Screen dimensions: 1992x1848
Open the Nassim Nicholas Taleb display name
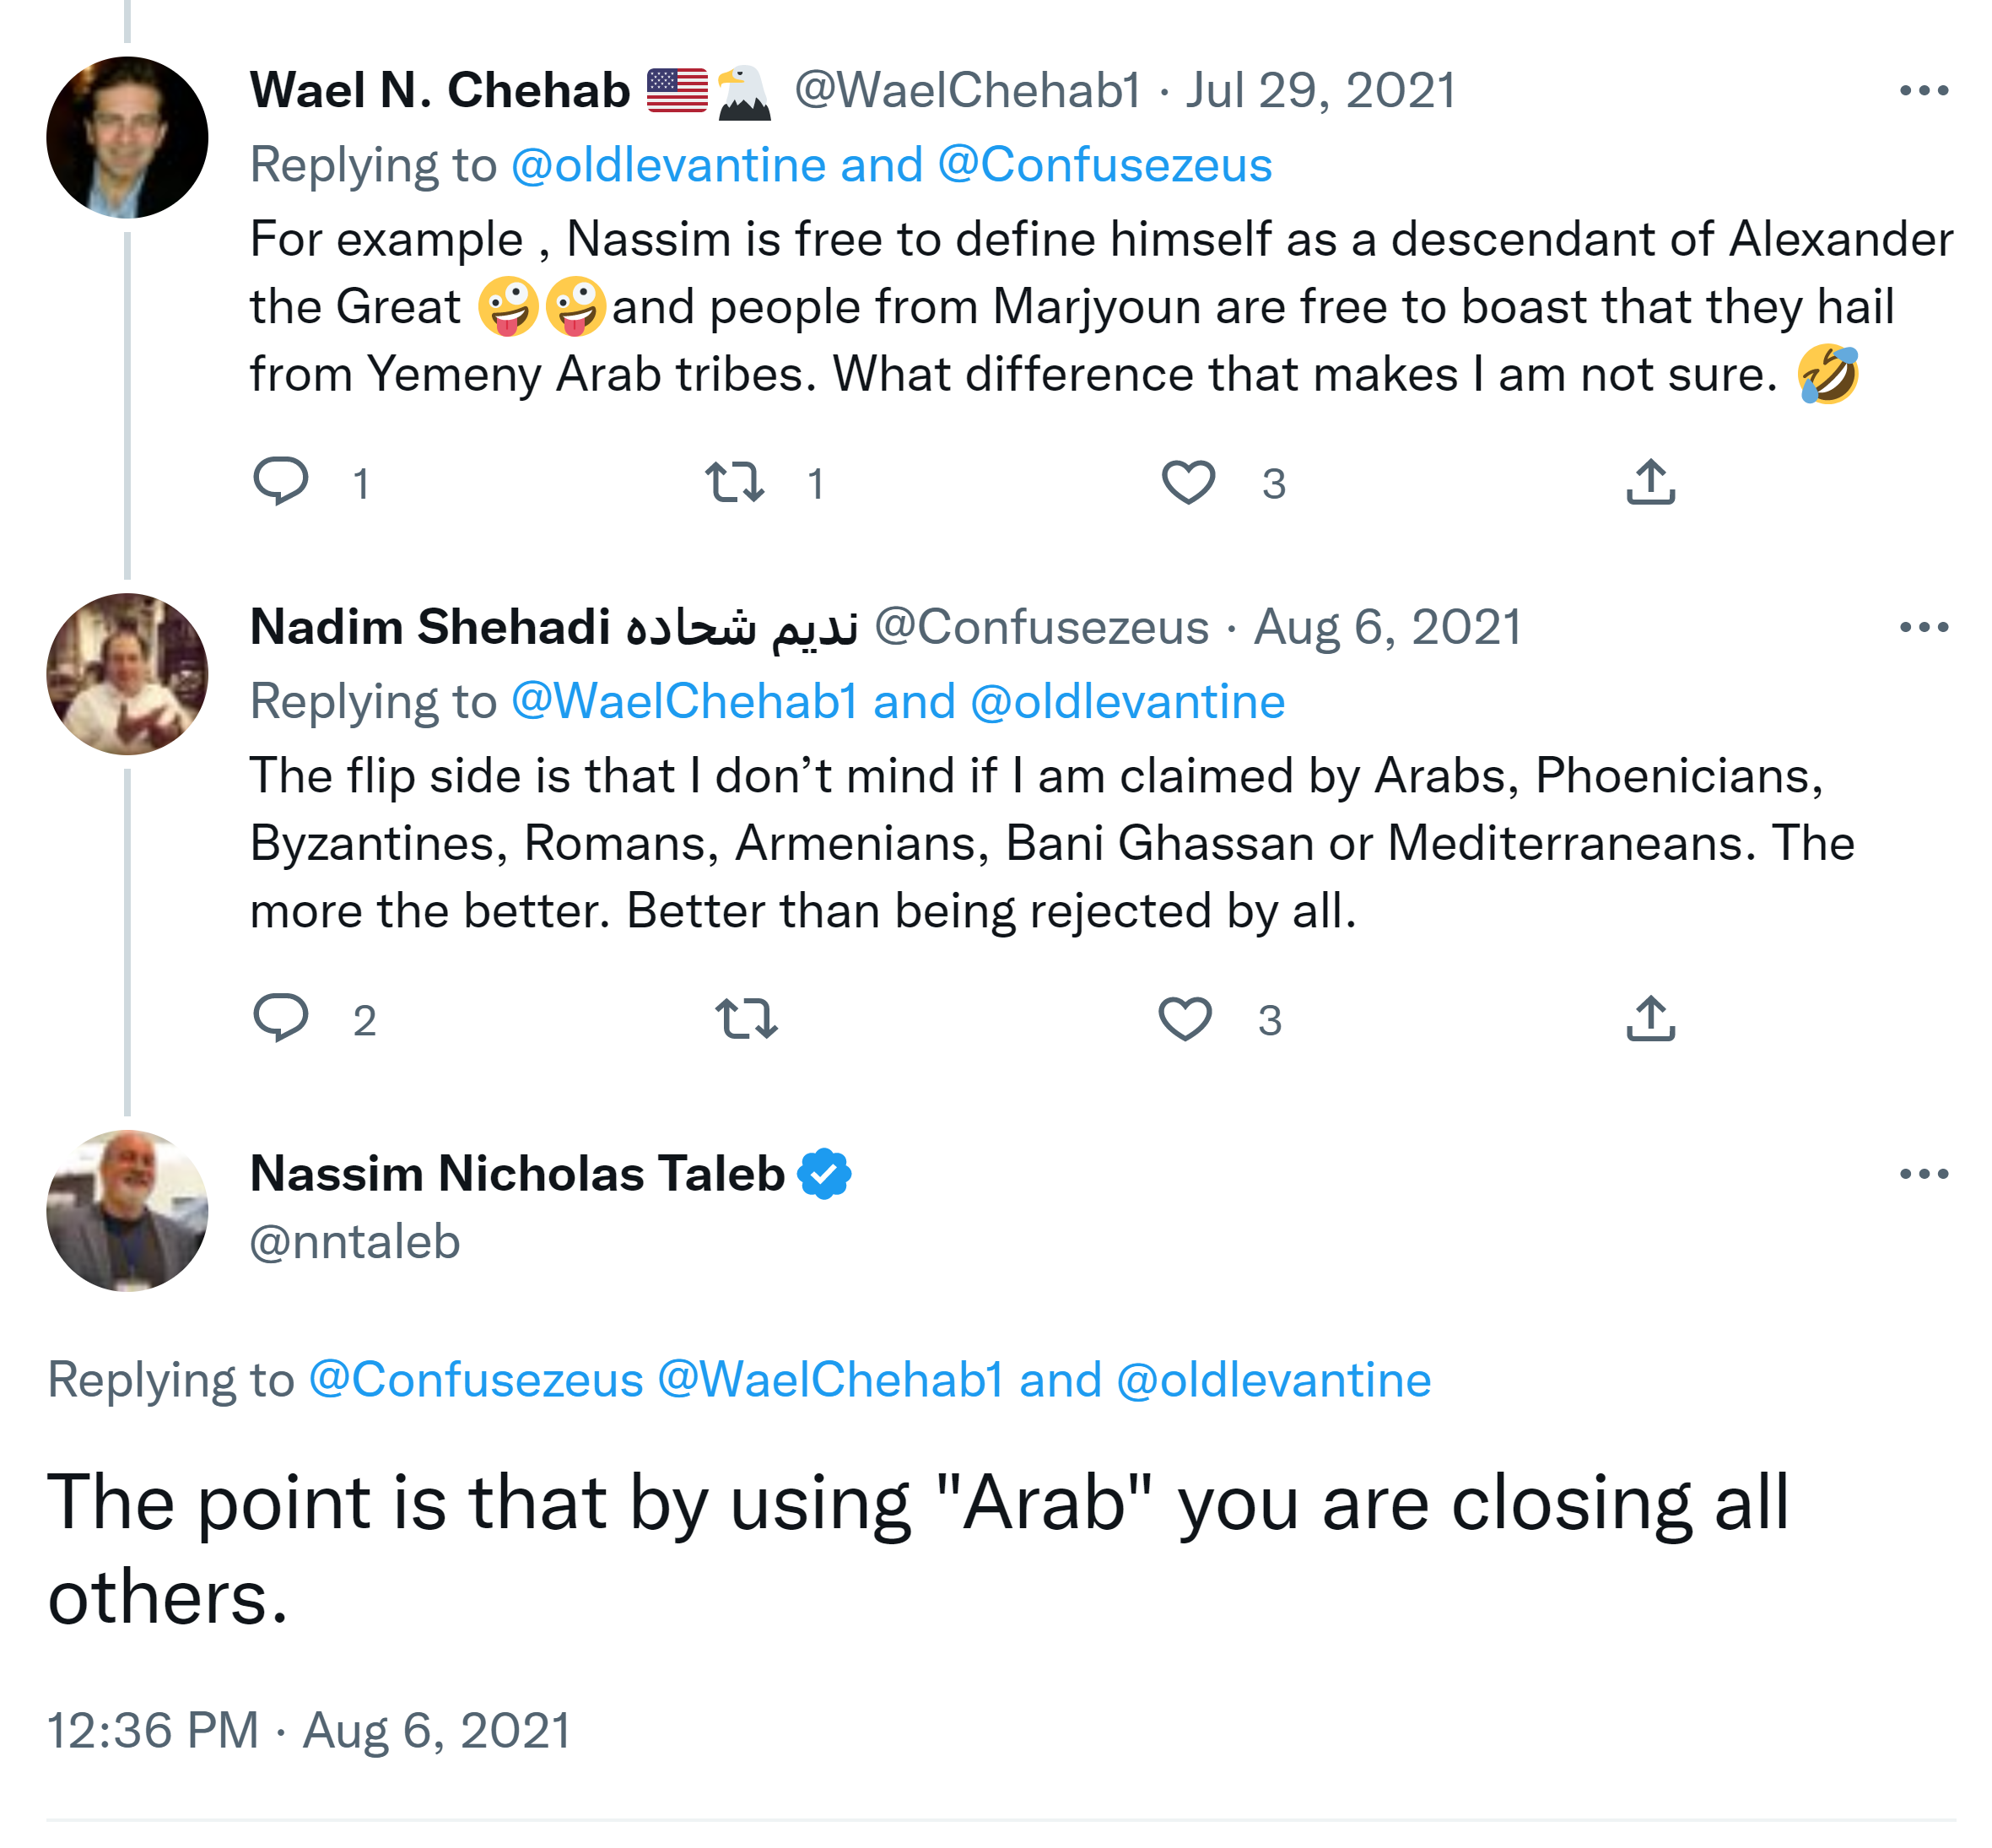point(517,1174)
